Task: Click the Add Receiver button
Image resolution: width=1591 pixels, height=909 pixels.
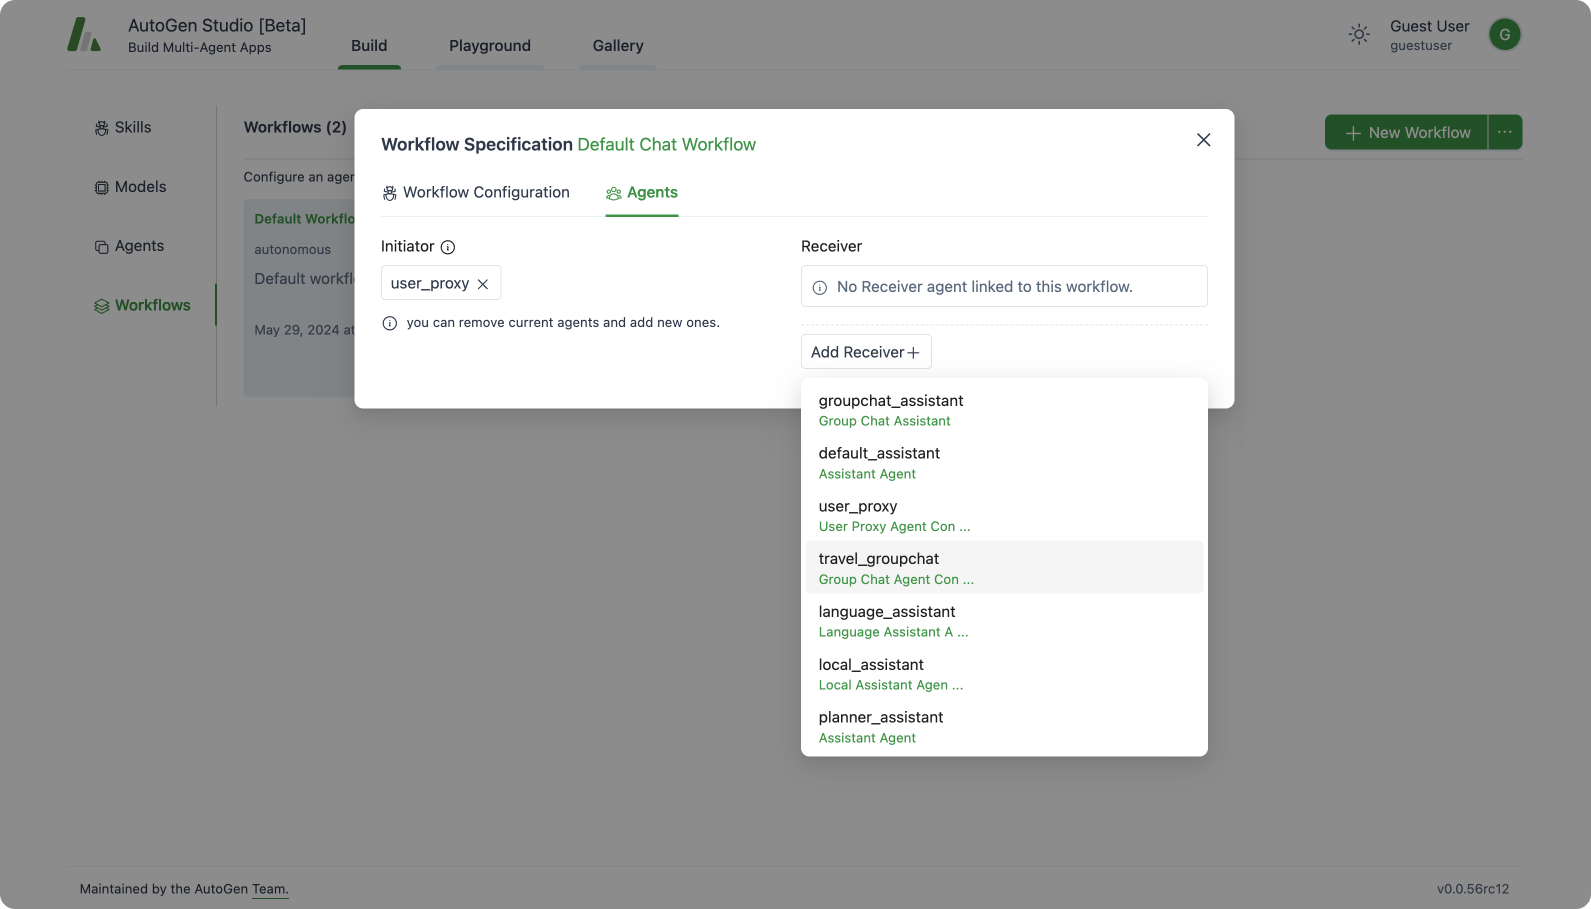Action: click(x=866, y=352)
